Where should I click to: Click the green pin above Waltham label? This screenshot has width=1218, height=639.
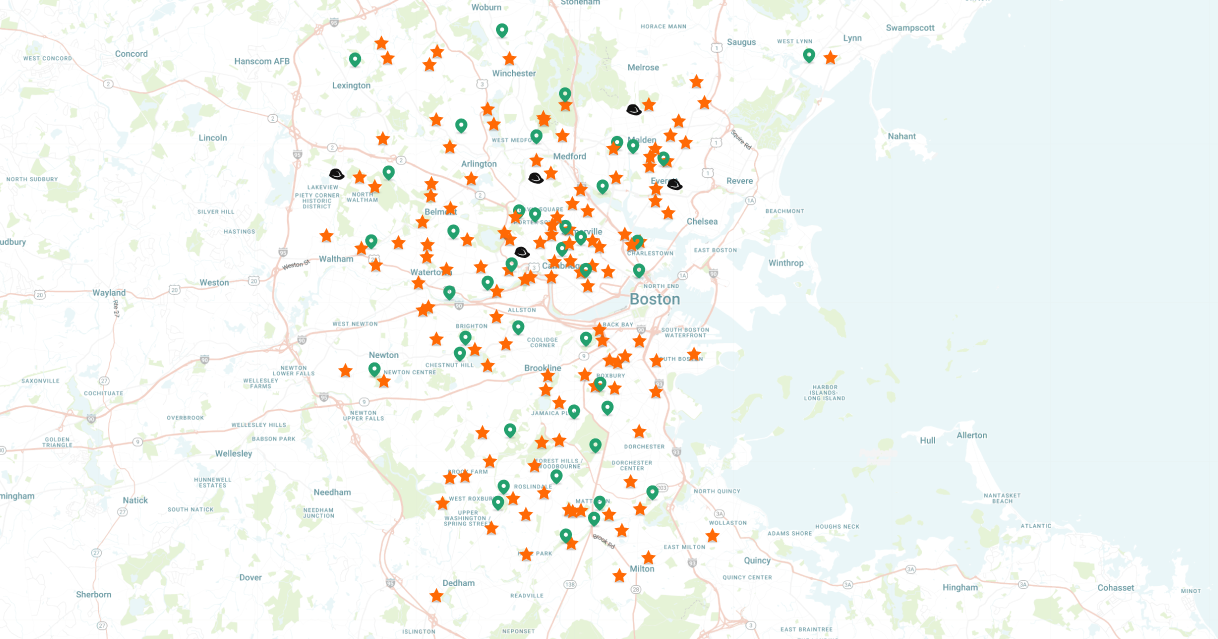point(371,241)
